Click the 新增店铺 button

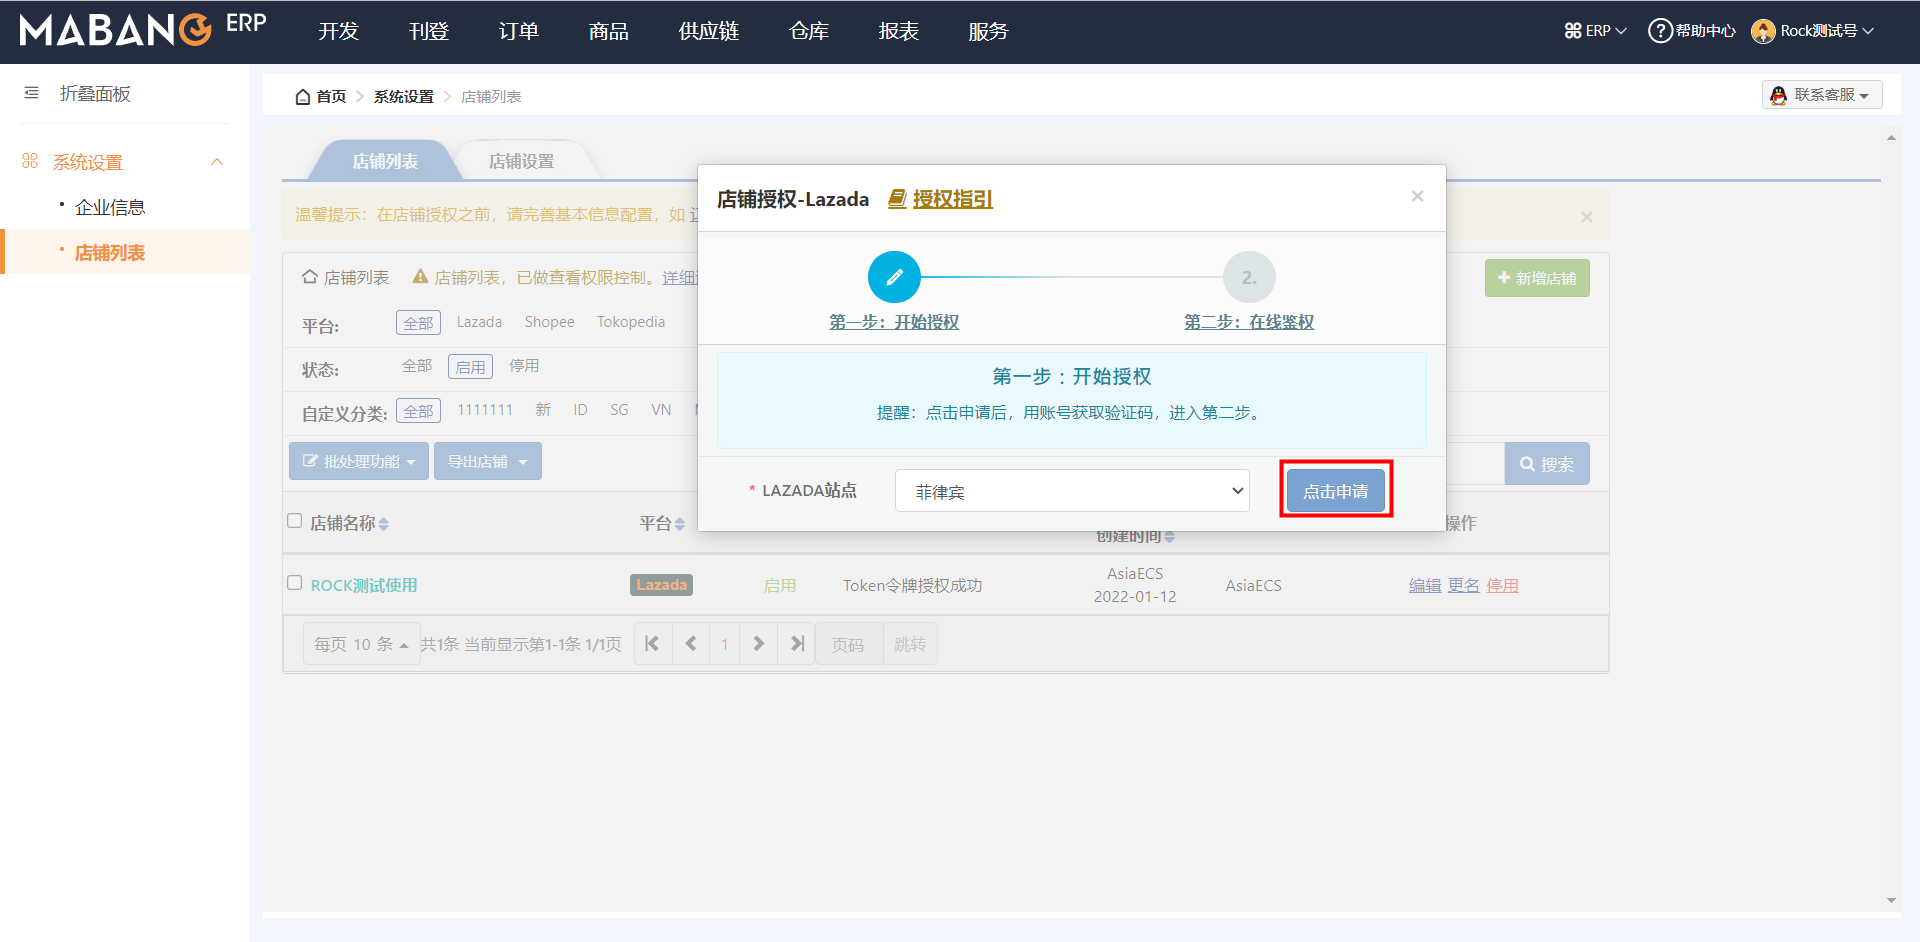coord(1537,278)
